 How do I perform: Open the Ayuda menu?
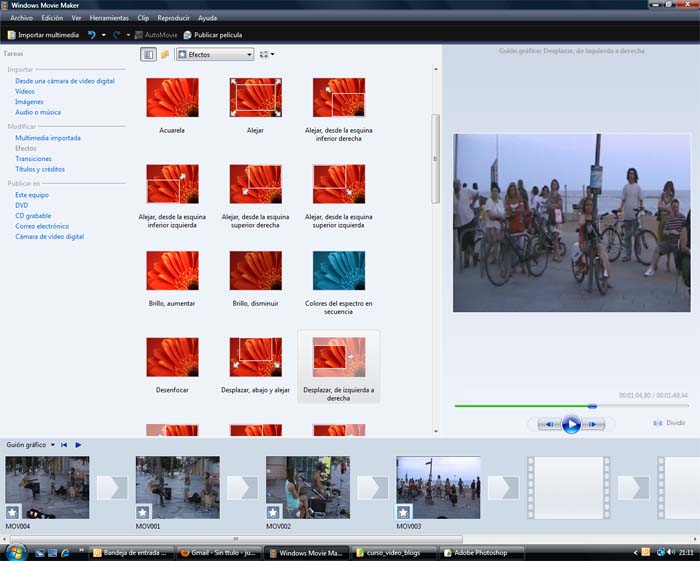[x=207, y=18]
